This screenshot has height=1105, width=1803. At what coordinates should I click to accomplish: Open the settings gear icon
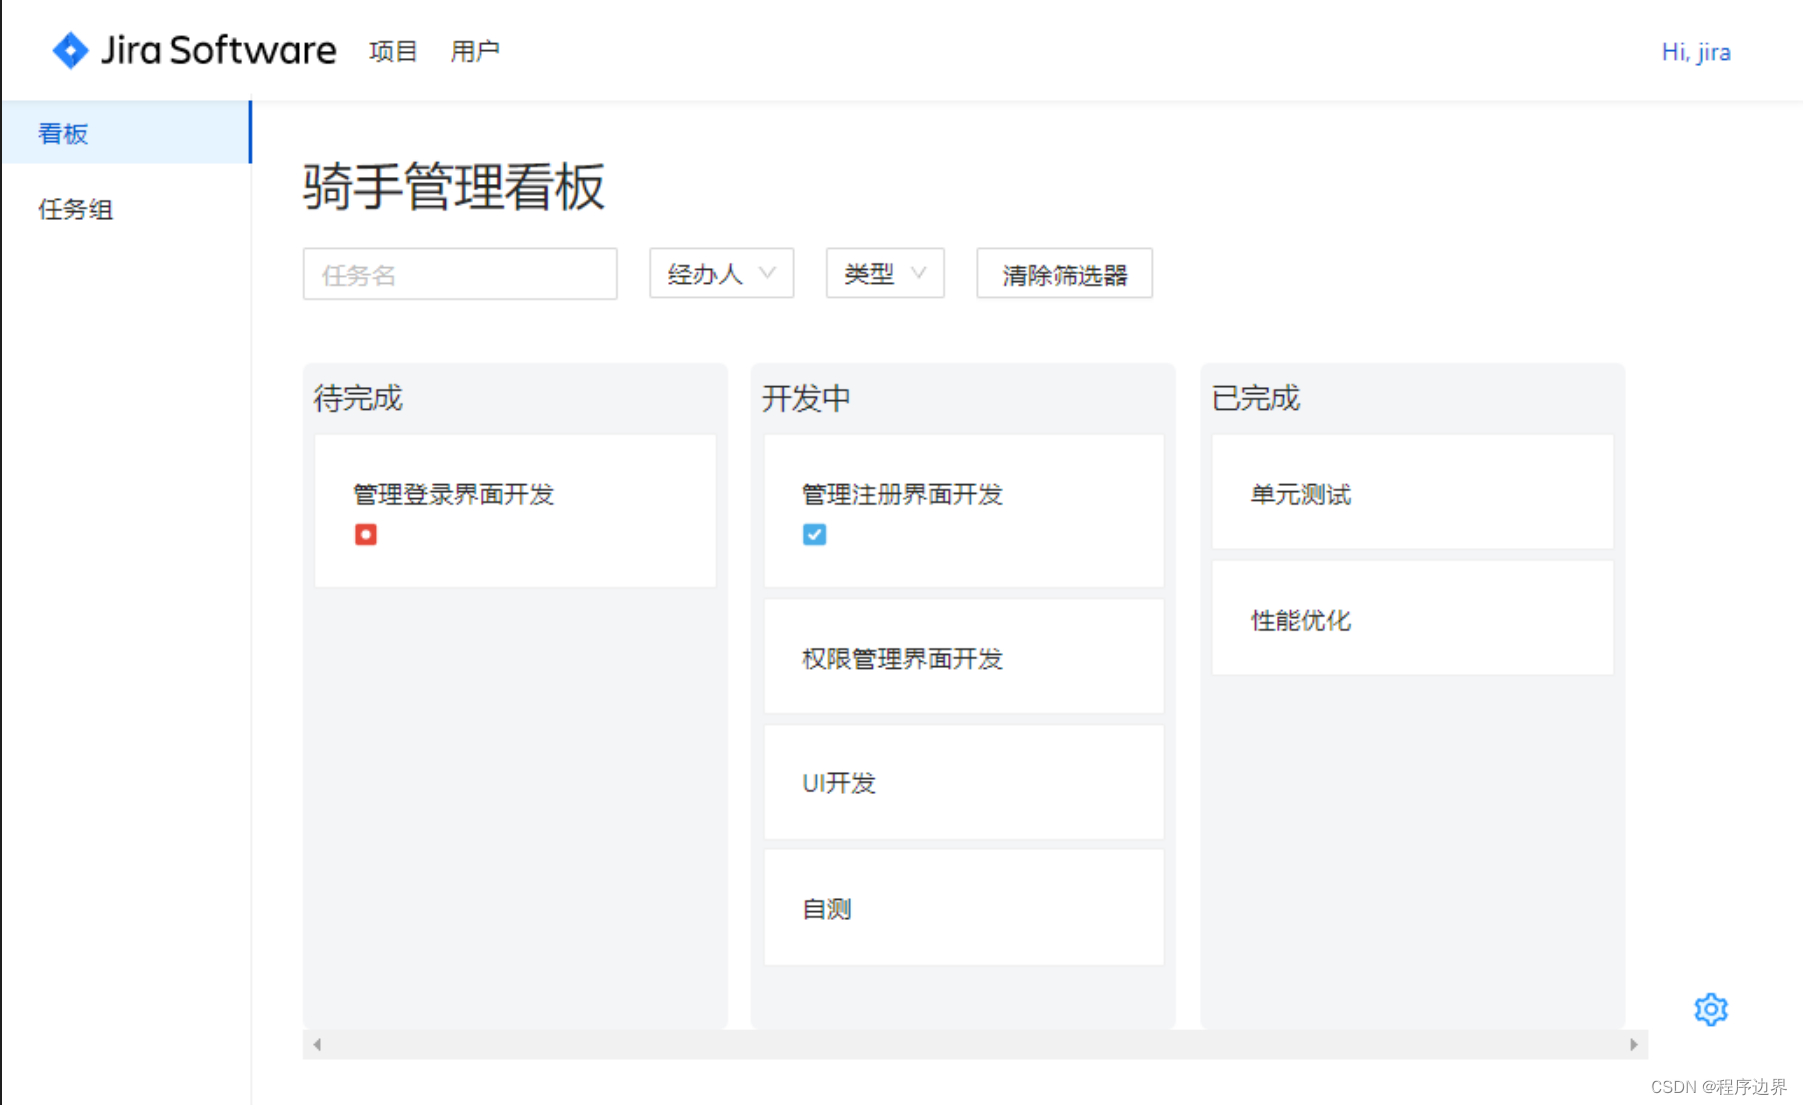point(1710,1009)
